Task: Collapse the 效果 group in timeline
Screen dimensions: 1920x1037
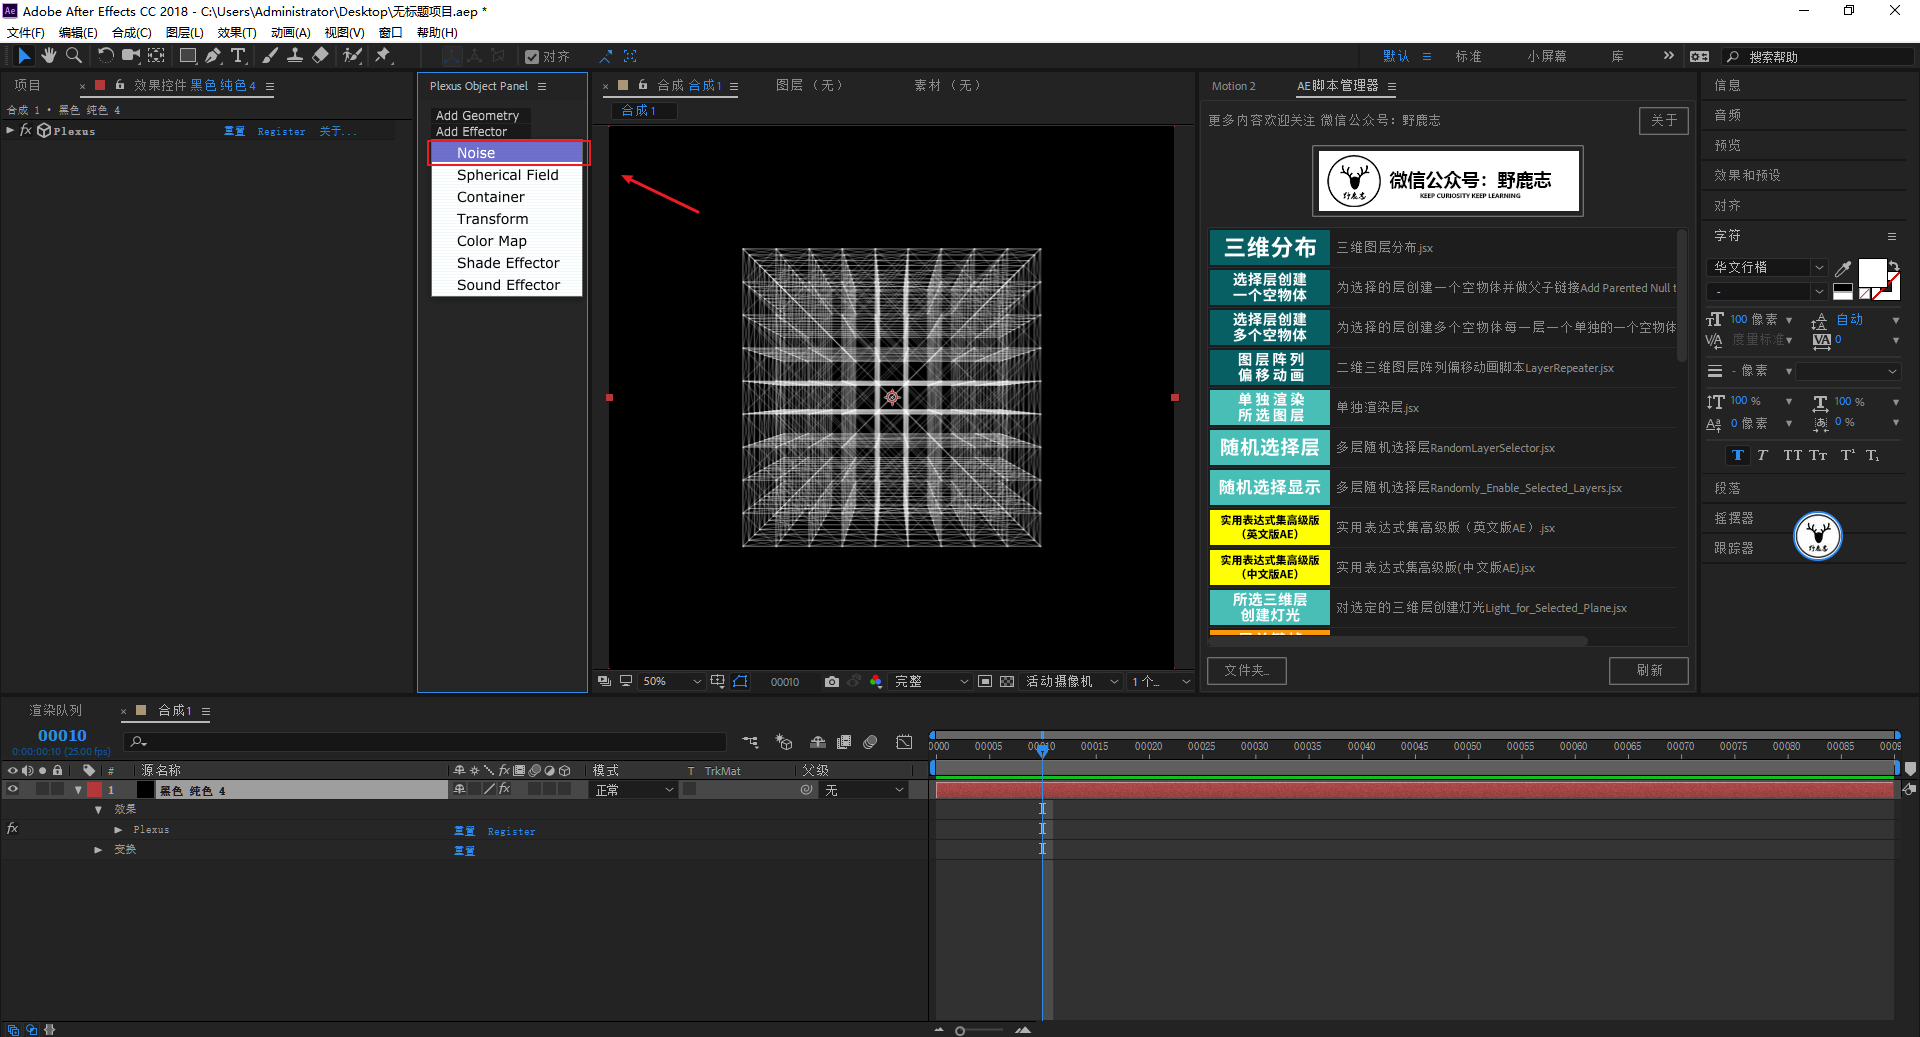Action: tap(98, 810)
